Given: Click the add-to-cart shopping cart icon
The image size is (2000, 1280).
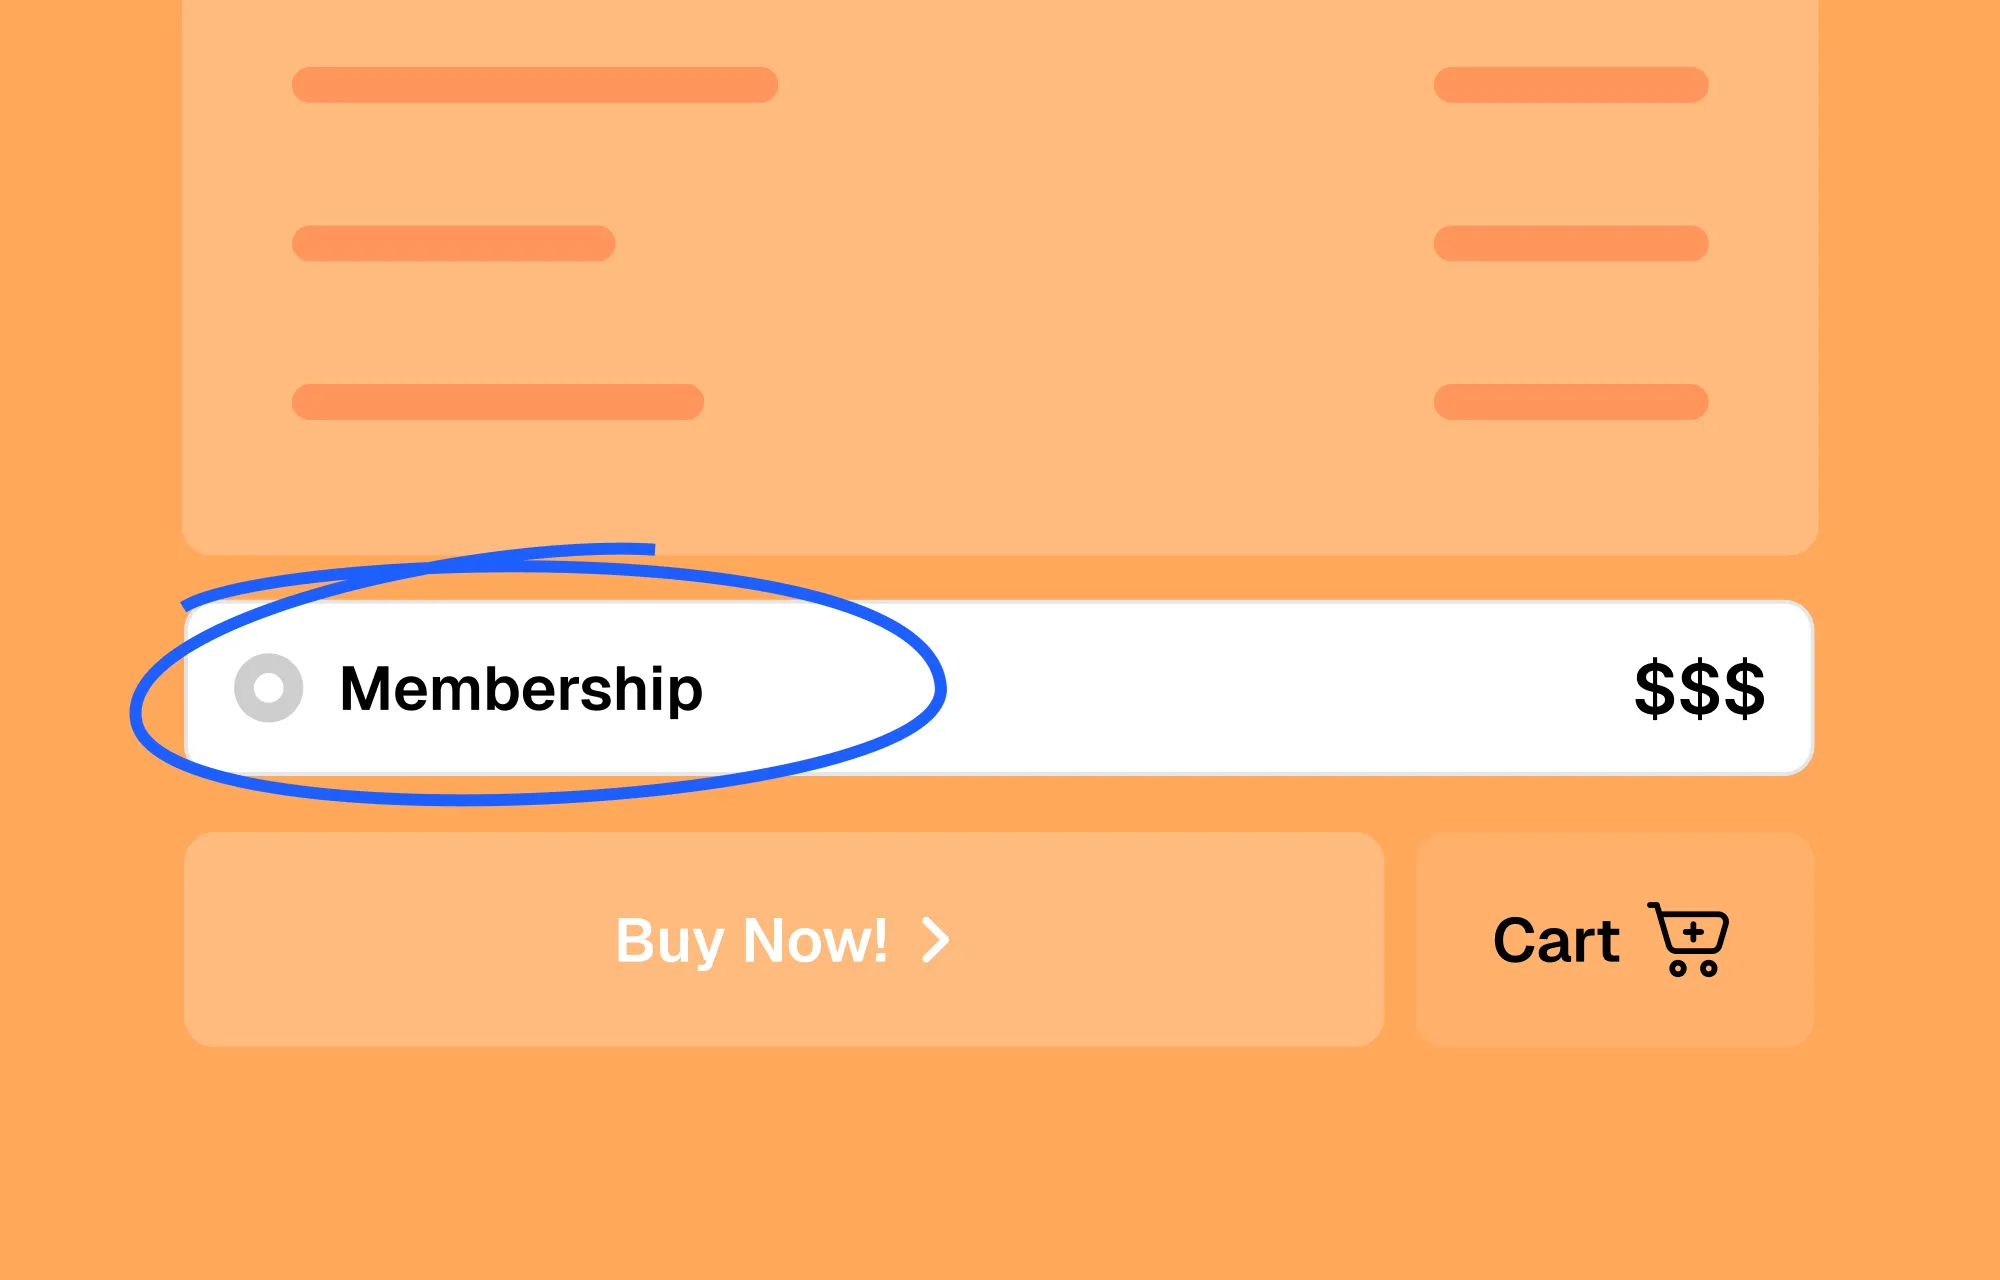Looking at the screenshot, I should [x=1690, y=940].
